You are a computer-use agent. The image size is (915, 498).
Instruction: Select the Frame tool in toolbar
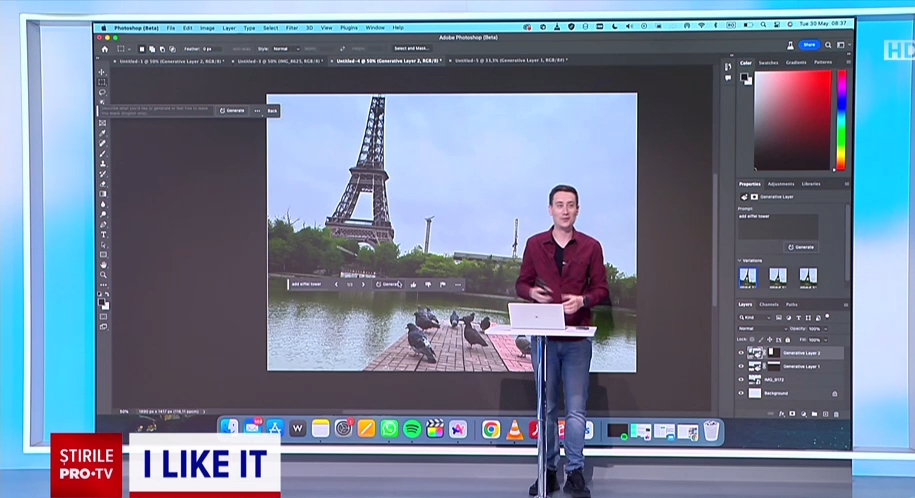[x=103, y=123]
